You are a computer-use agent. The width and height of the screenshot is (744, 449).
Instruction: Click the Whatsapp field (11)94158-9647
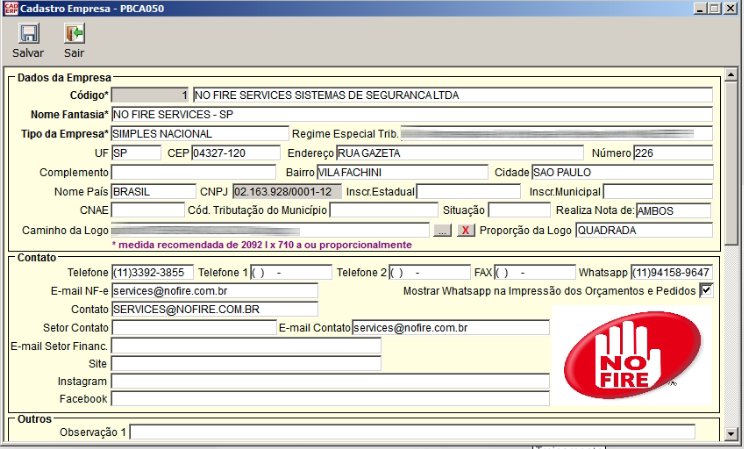[x=671, y=272]
